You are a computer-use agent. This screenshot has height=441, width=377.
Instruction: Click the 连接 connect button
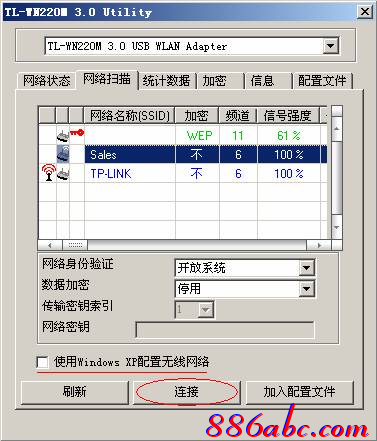pyautogui.click(x=187, y=392)
